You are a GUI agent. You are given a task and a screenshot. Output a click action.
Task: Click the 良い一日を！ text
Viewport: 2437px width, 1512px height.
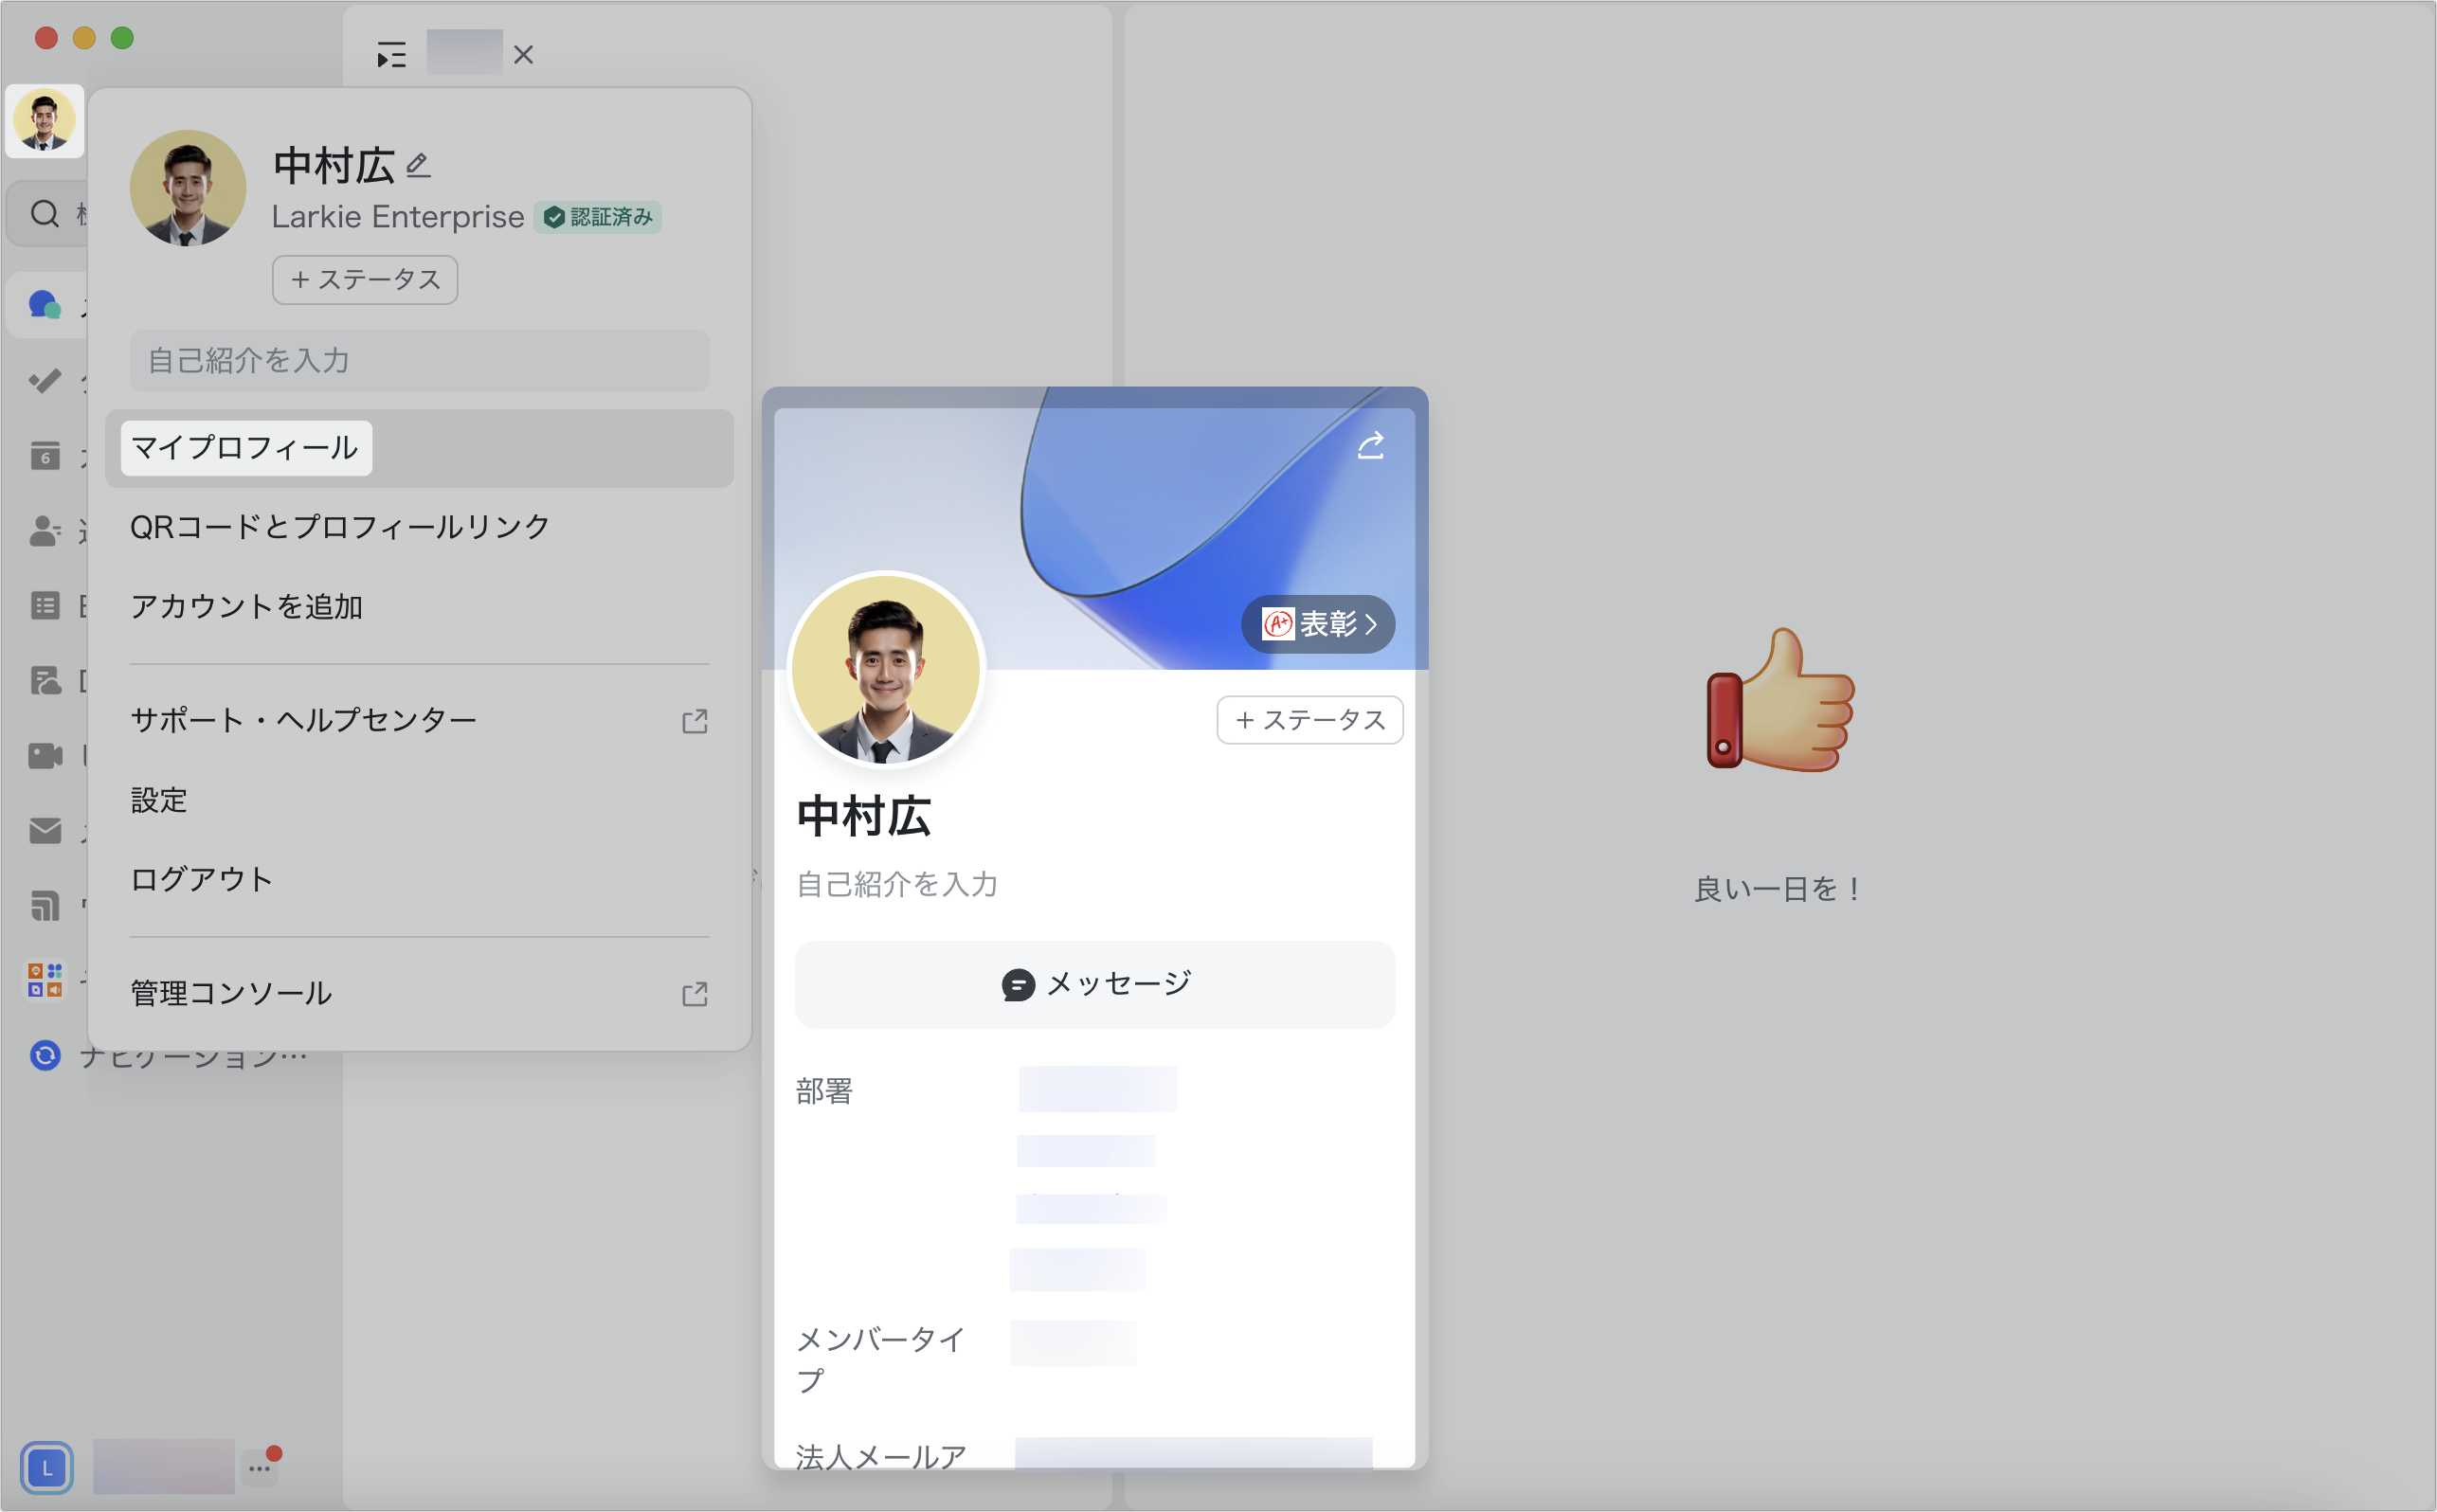[1779, 889]
